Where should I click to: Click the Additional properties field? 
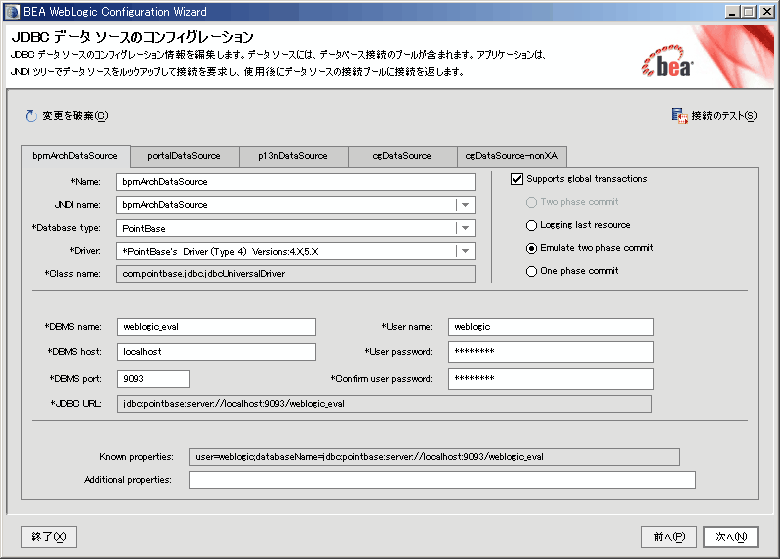point(442,480)
